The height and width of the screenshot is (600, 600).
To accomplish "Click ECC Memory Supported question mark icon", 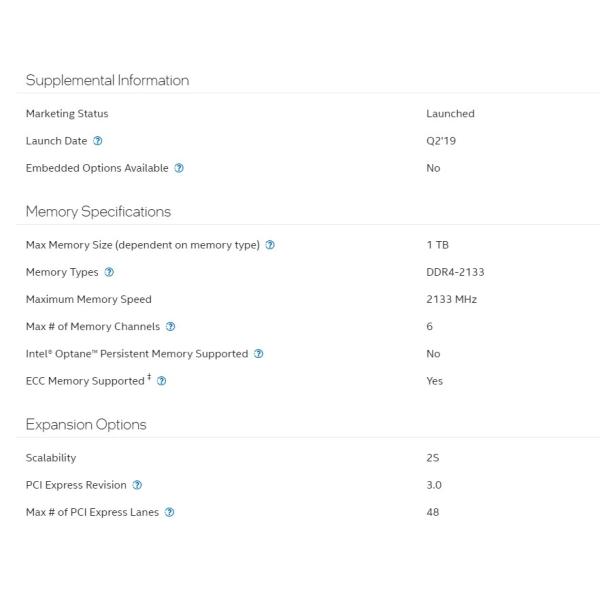I will (161, 381).
